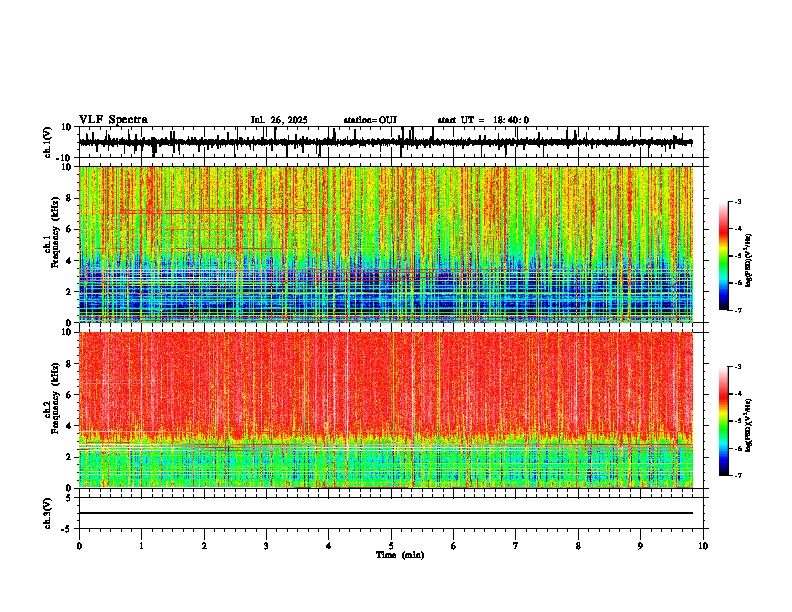This screenshot has height=612, width=792.
Task: Click the "8" tick on the time axis
Action: [x=578, y=546]
